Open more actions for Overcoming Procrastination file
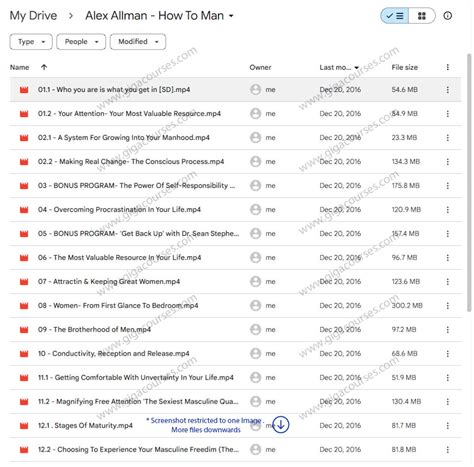Image resolution: width=474 pixels, height=467 pixels. (x=448, y=210)
